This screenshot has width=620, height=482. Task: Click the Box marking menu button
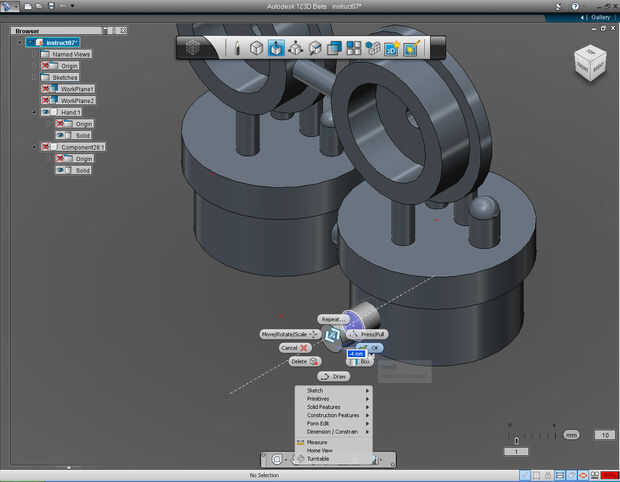(x=360, y=362)
